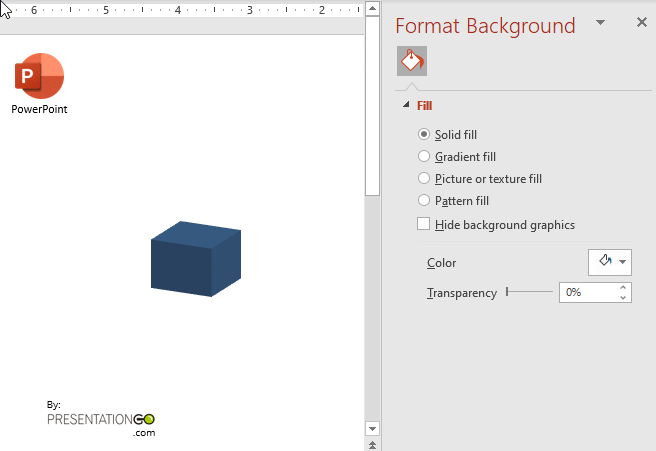Open the Fill paint bucket tab

pyautogui.click(x=412, y=61)
